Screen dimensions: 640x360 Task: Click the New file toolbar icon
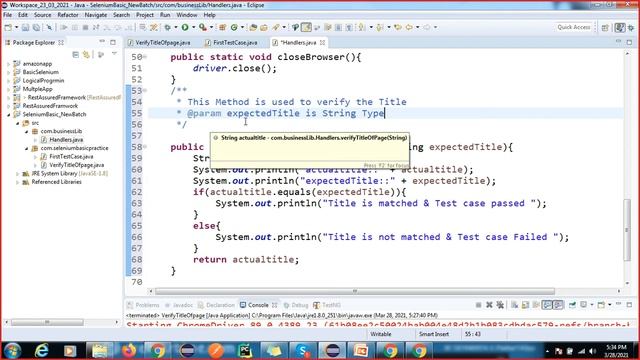(8, 27)
